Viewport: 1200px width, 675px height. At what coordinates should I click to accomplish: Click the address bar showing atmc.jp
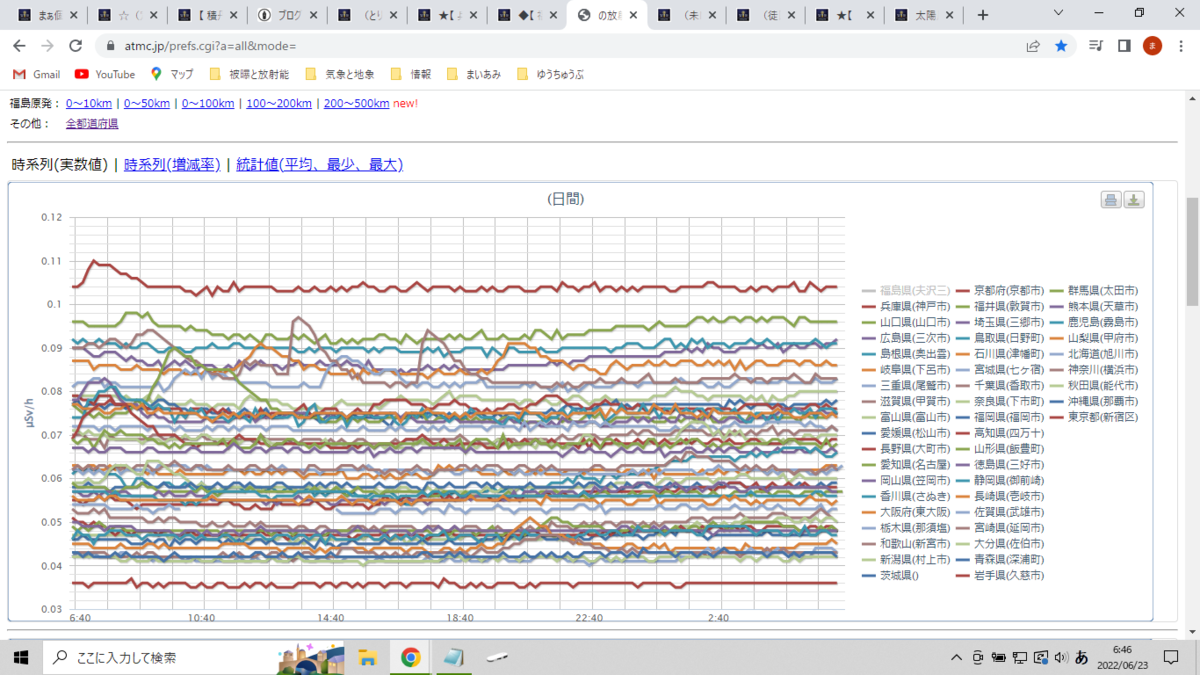coord(560,46)
